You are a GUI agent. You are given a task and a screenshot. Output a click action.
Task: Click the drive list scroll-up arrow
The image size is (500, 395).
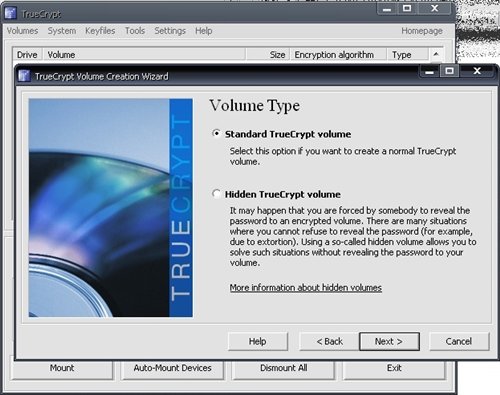pos(436,54)
